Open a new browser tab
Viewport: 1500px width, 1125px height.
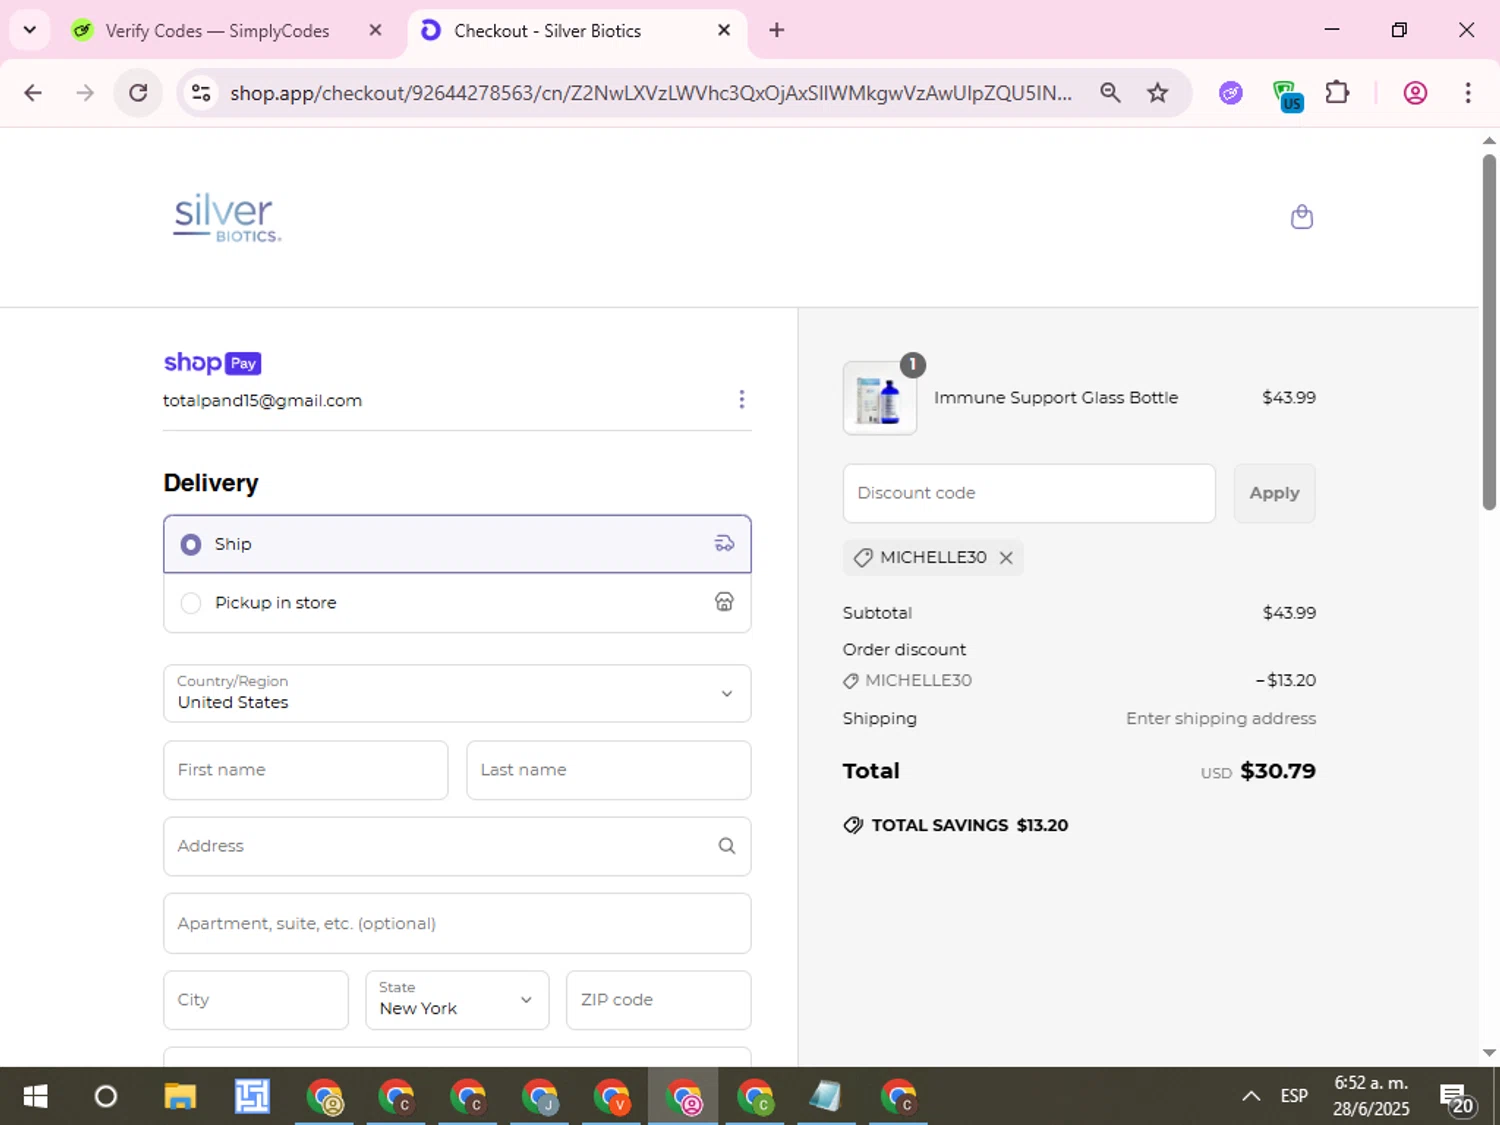pos(776,30)
